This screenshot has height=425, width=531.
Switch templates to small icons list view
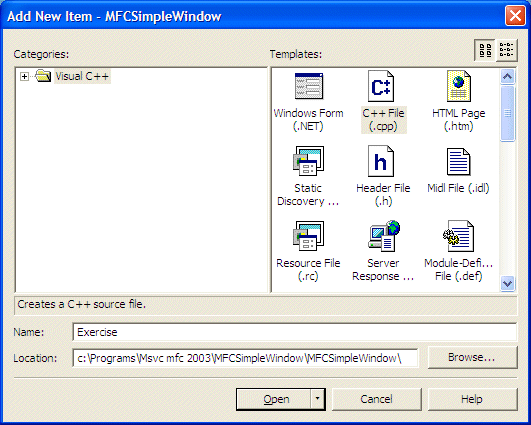click(x=507, y=50)
